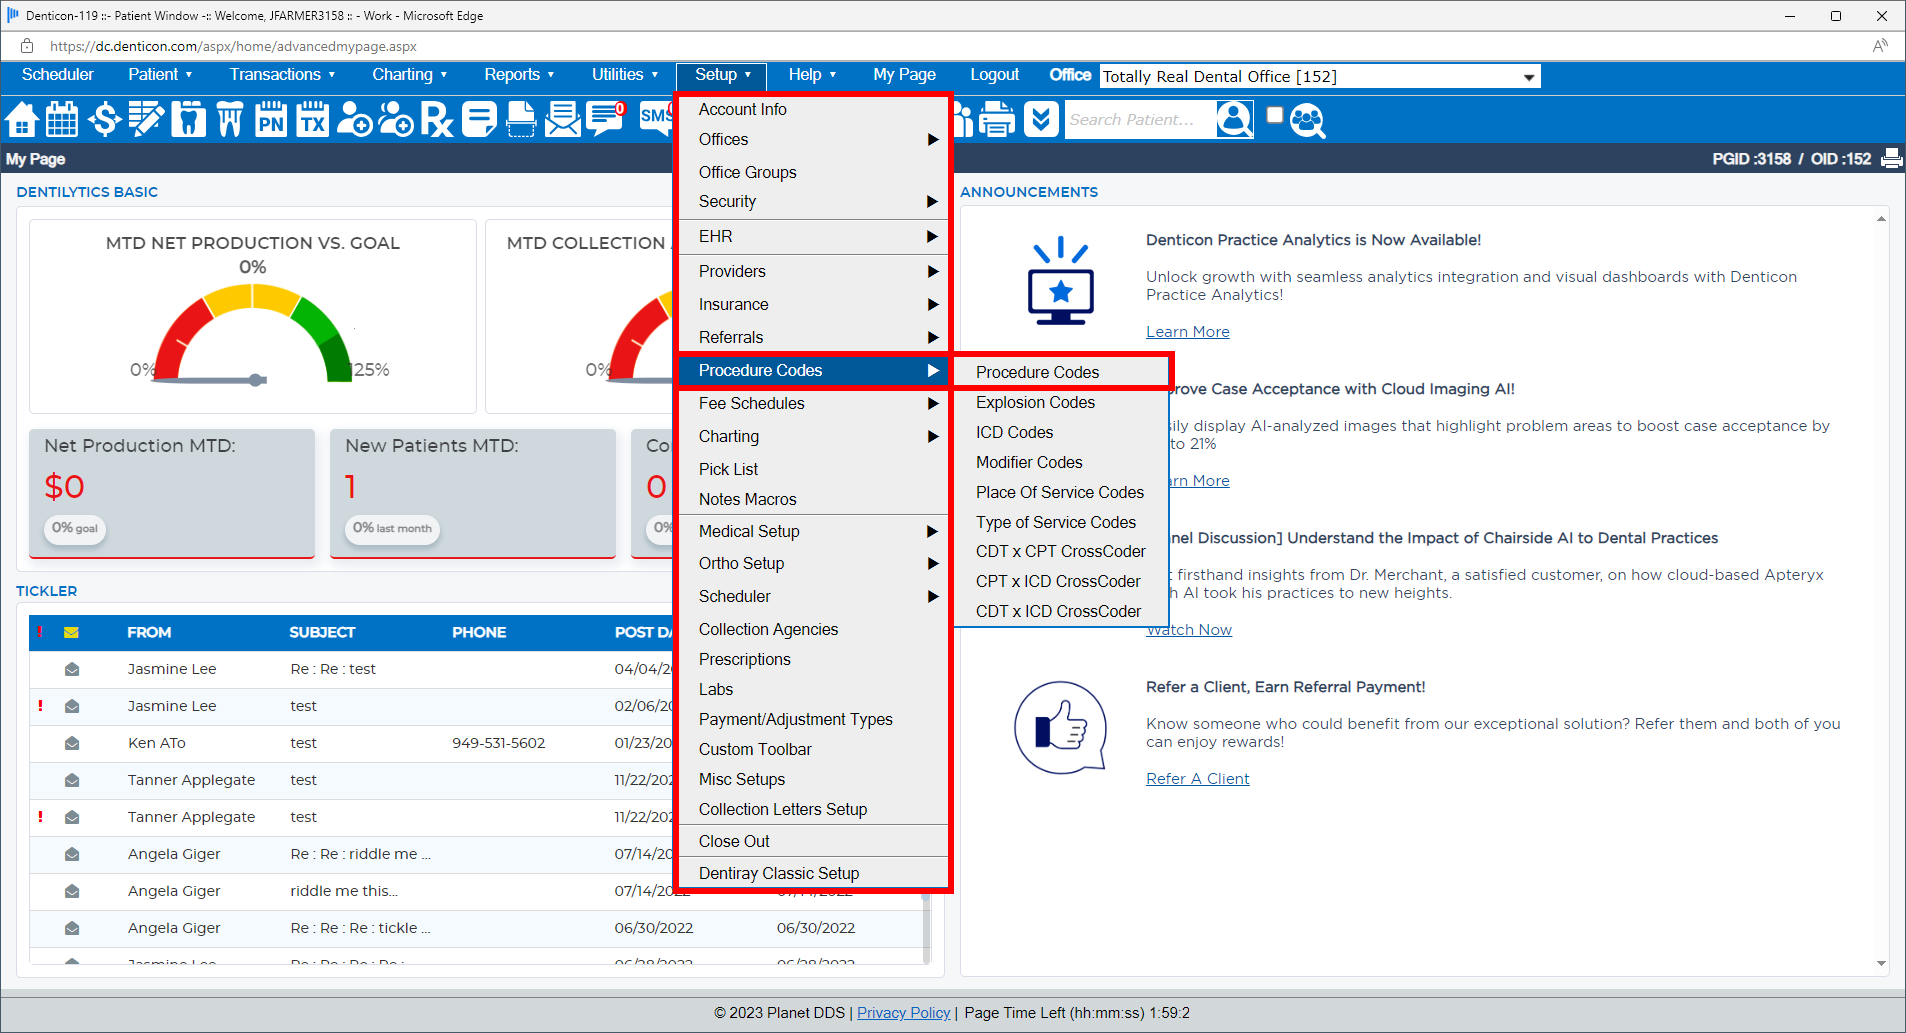Select Procedure Codes in the submenu
The height and width of the screenshot is (1033, 1906).
1061,372
